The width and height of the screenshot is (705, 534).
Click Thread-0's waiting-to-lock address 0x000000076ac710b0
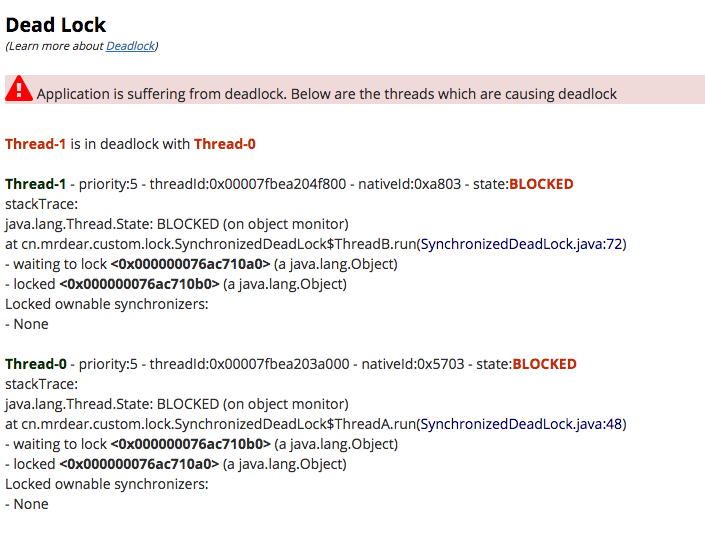(x=190, y=444)
